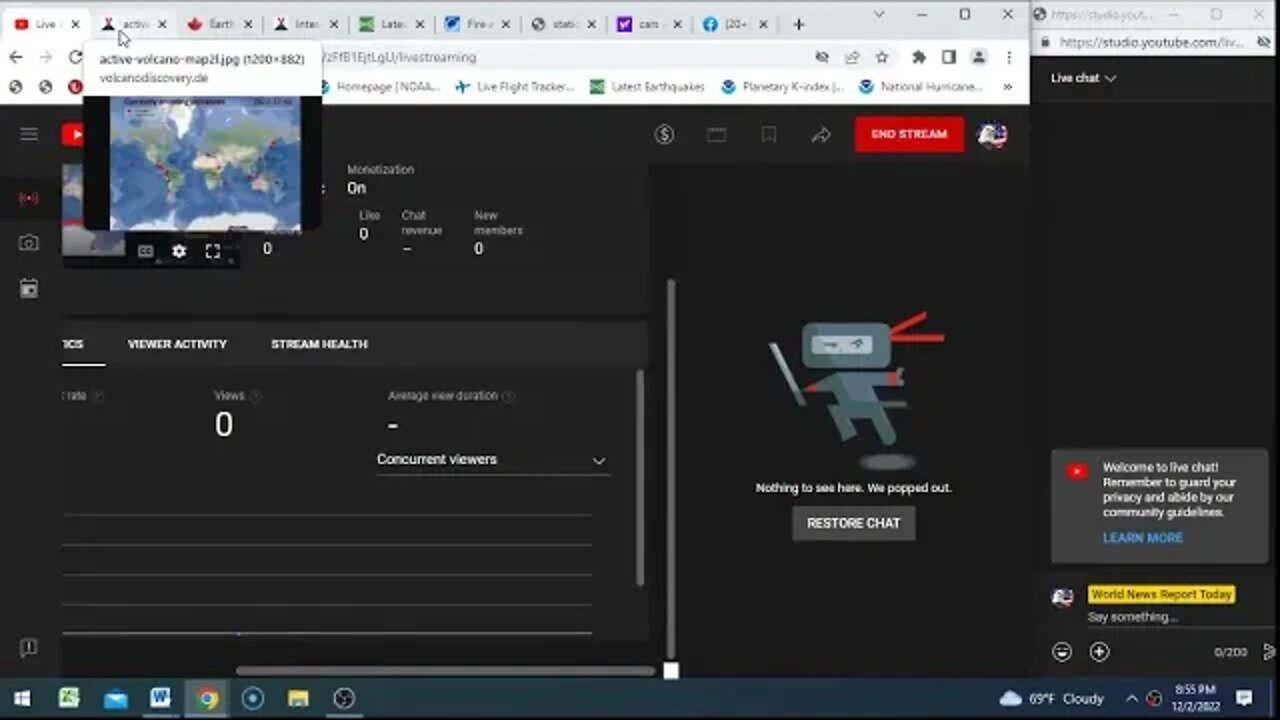Viewport: 1280px width, 720px height.
Task: Click the stream preview thumbnail
Action: point(150,215)
